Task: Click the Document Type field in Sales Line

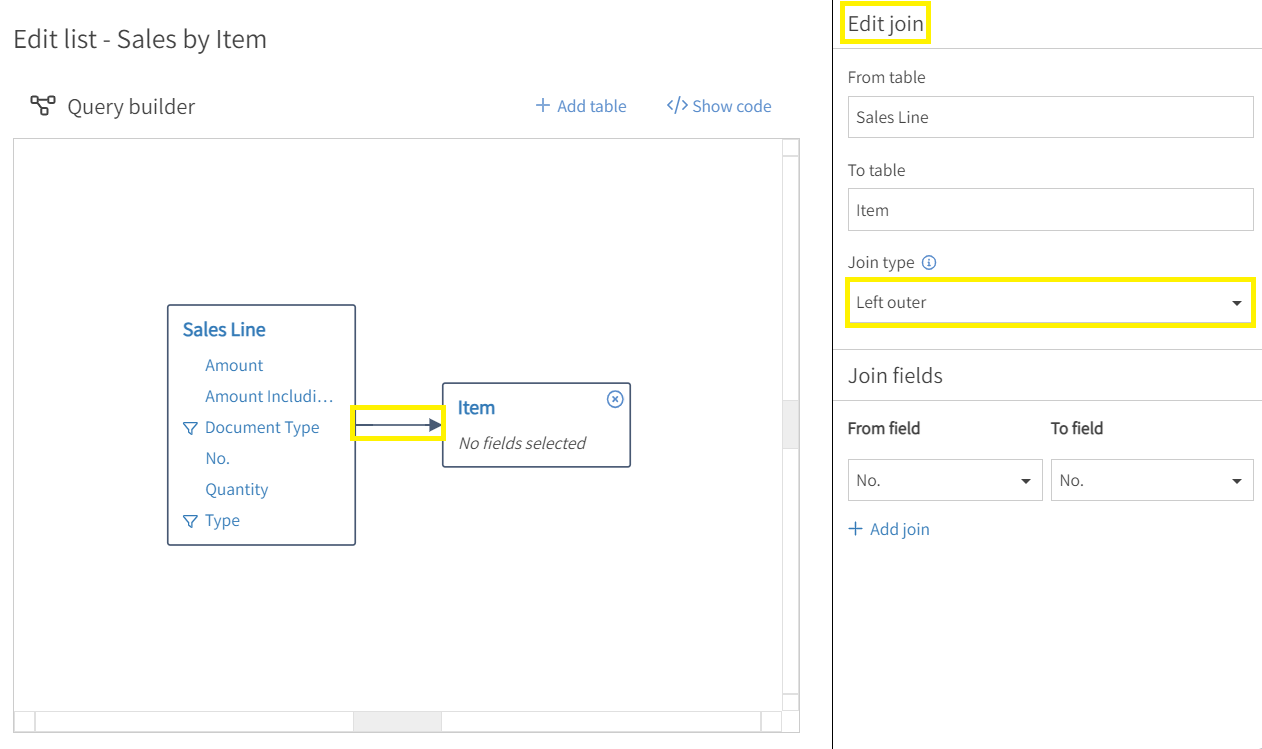Action: 262,428
